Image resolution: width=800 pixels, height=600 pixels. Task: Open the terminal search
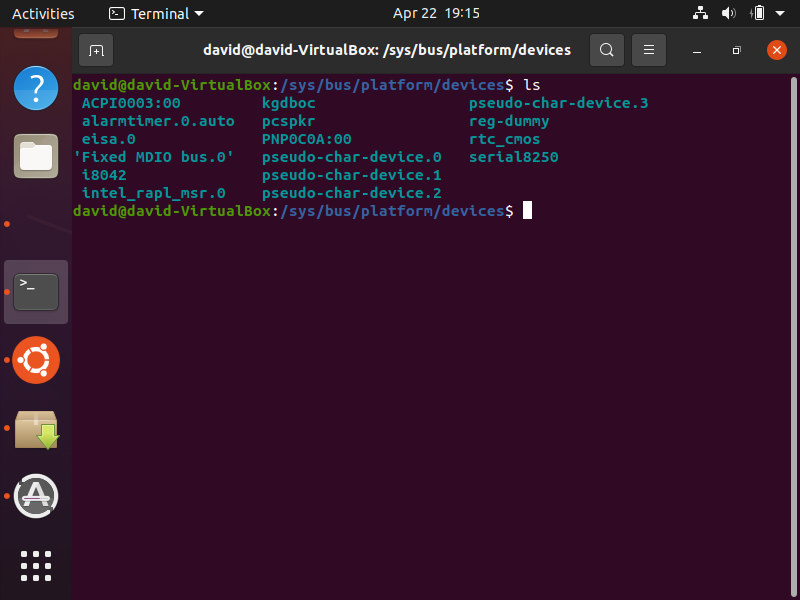click(607, 50)
